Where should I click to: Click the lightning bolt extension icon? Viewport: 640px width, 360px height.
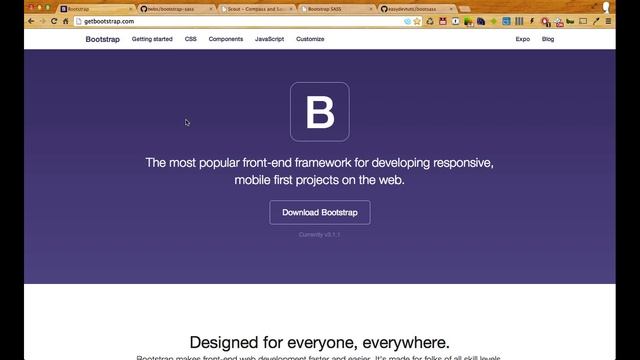(532, 21)
